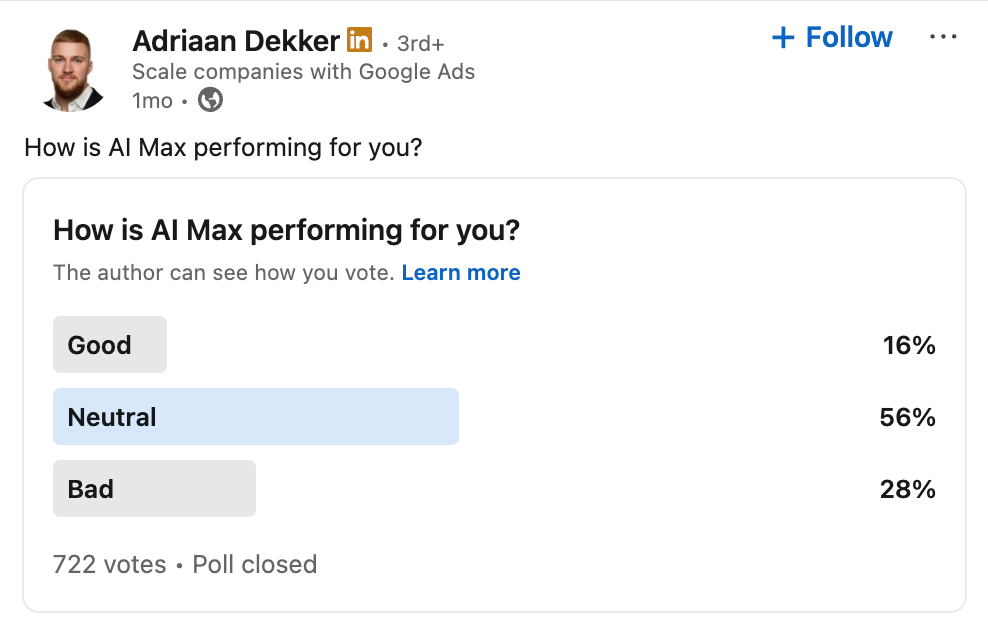Open the Learn more link
The height and width of the screenshot is (622, 988).
click(x=461, y=273)
